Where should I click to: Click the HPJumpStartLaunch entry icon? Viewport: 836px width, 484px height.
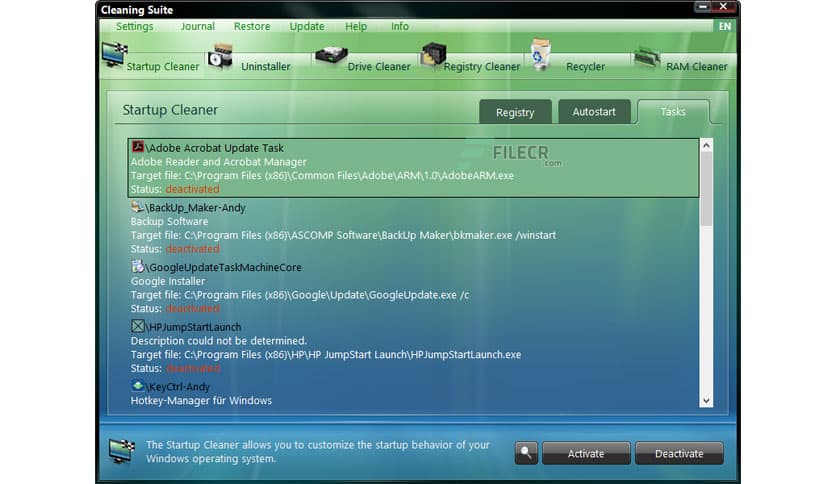[x=138, y=326]
